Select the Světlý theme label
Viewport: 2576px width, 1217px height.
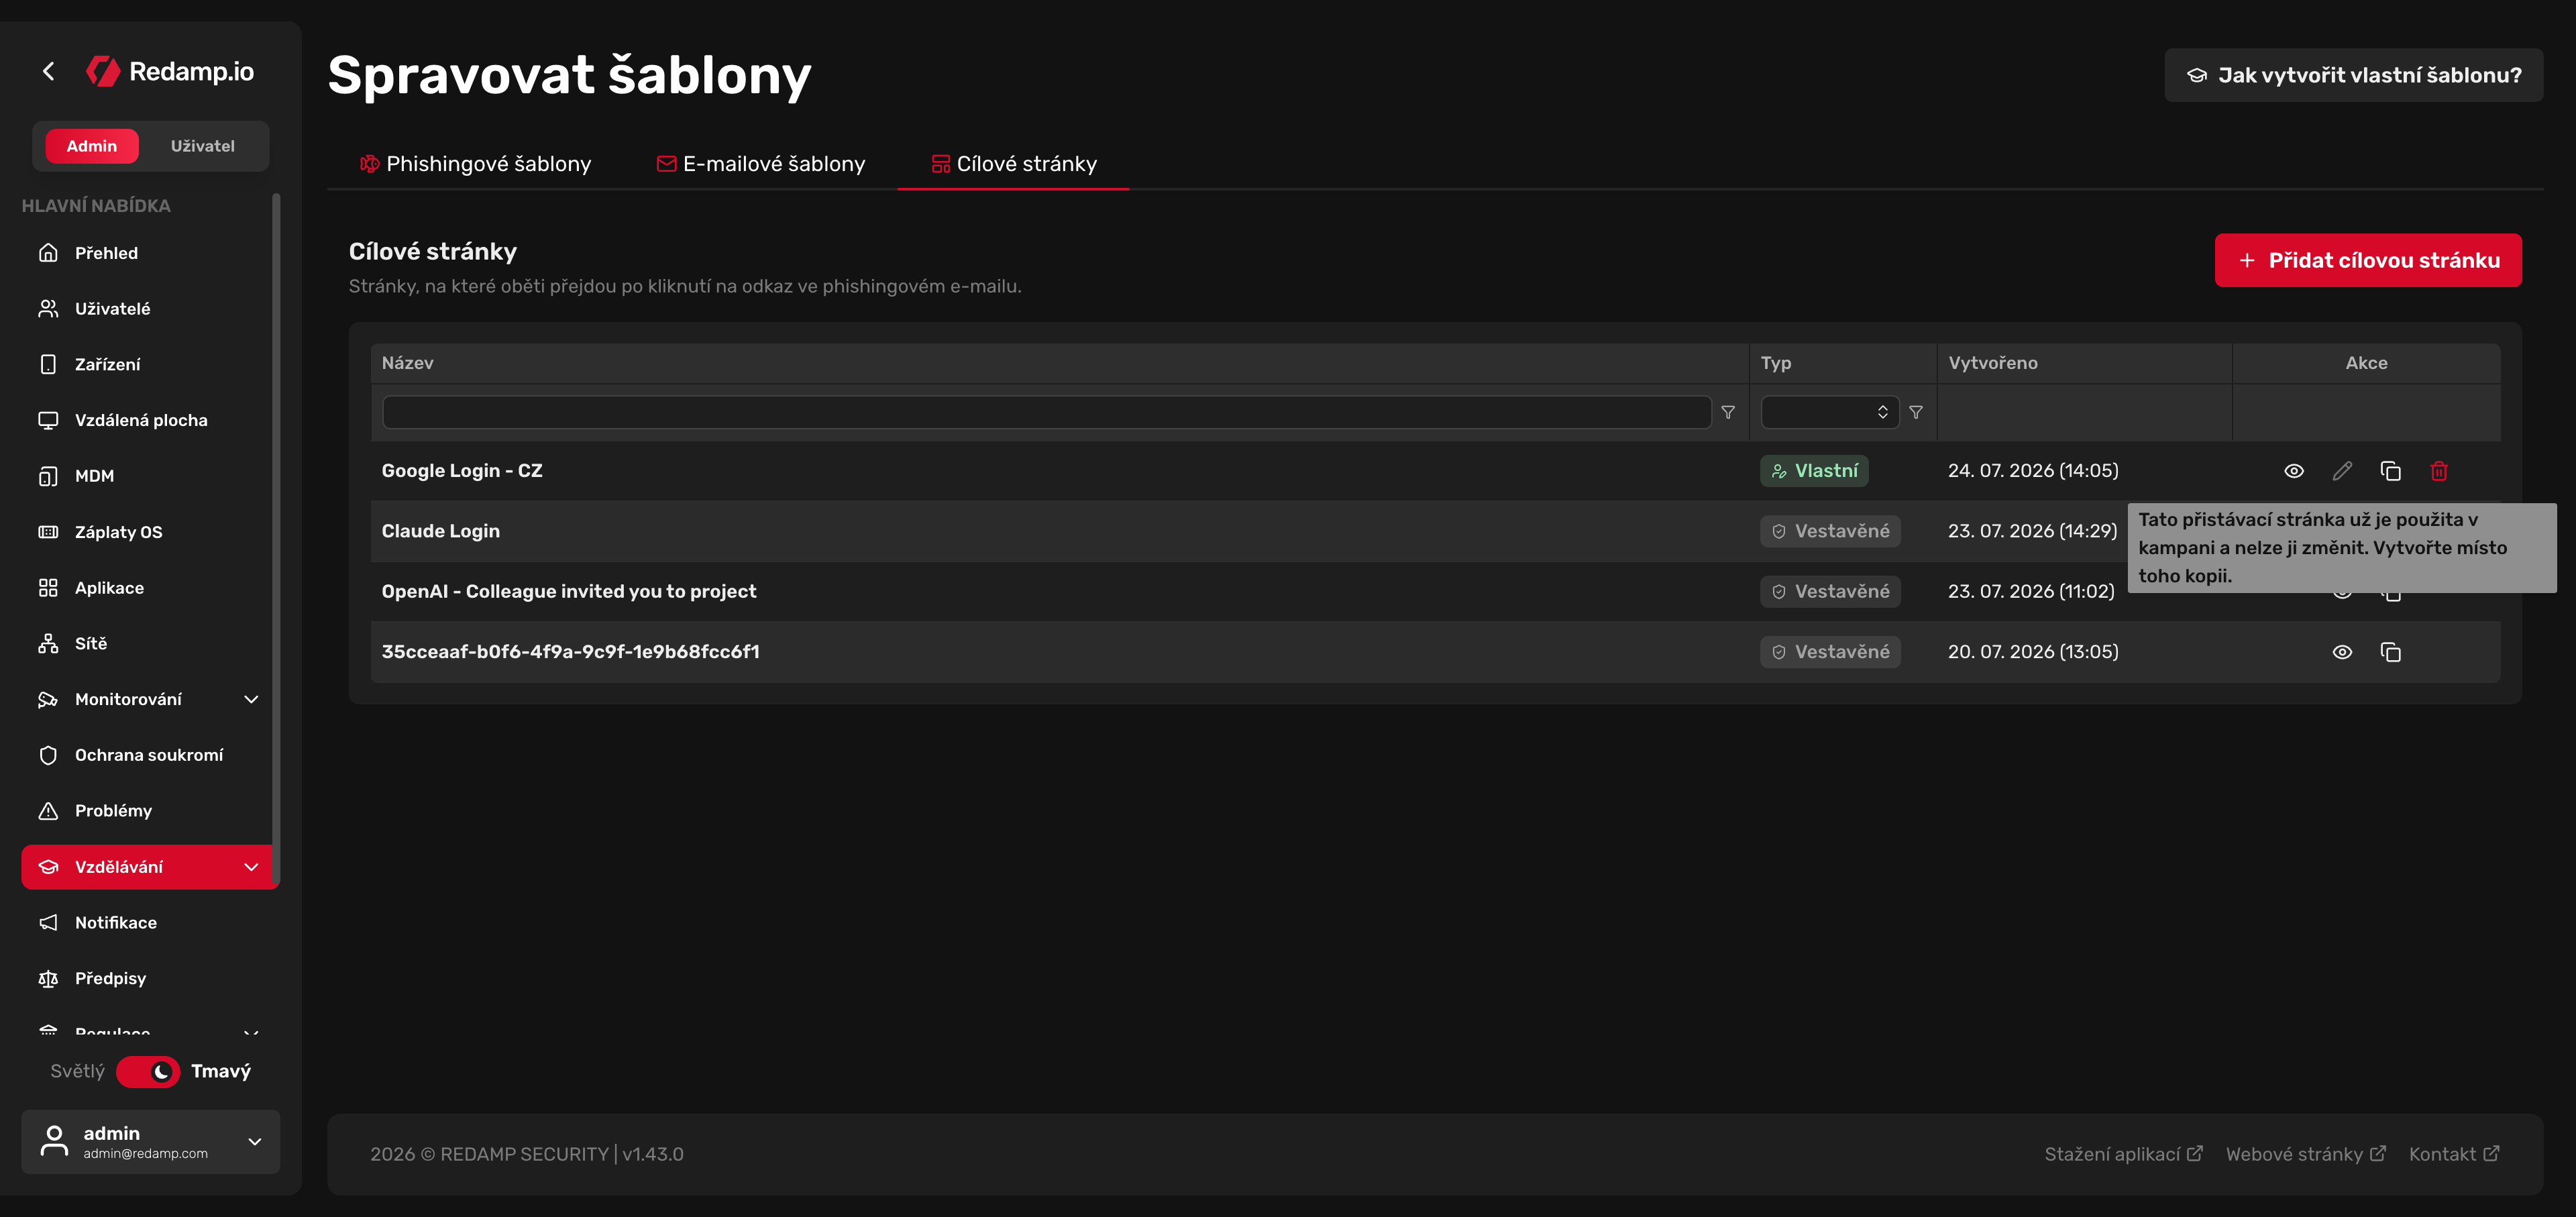(77, 1071)
